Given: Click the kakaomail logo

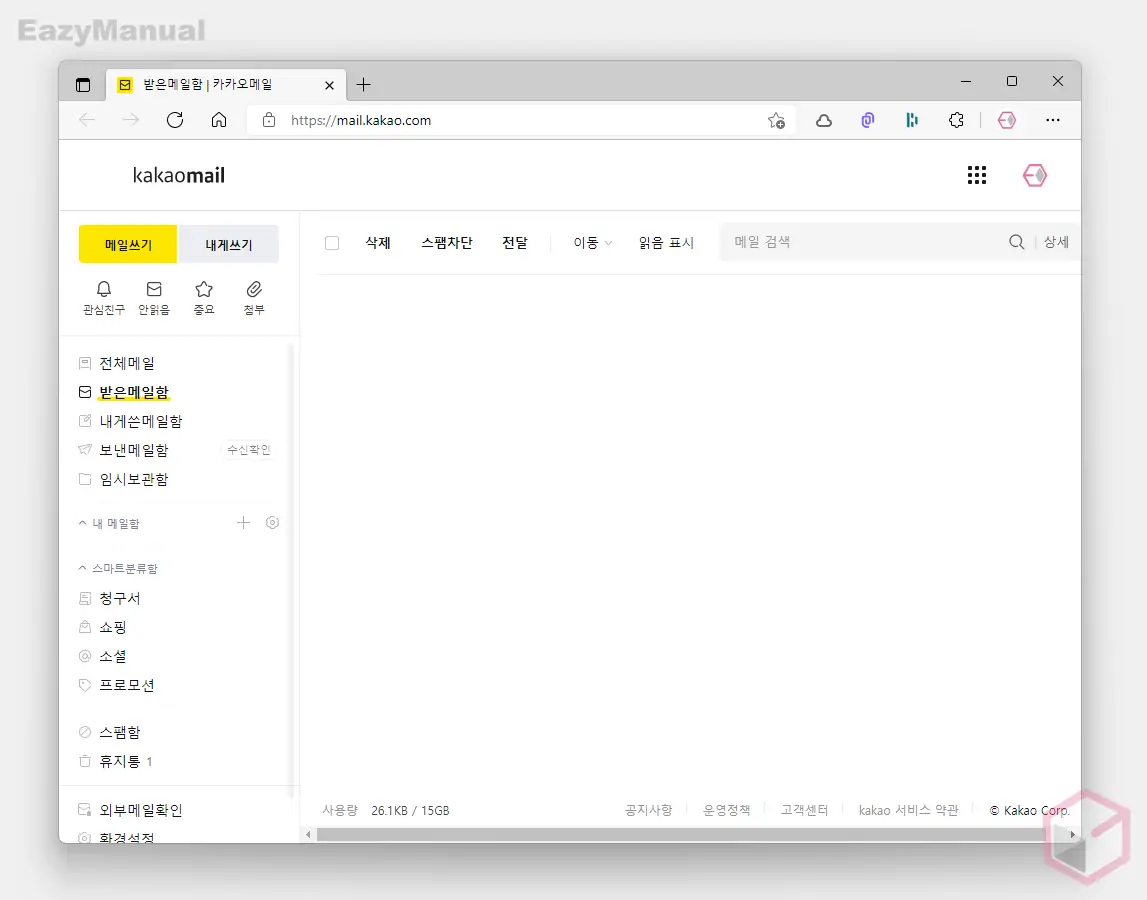Looking at the screenshot, I should click(x=178, y=176).
